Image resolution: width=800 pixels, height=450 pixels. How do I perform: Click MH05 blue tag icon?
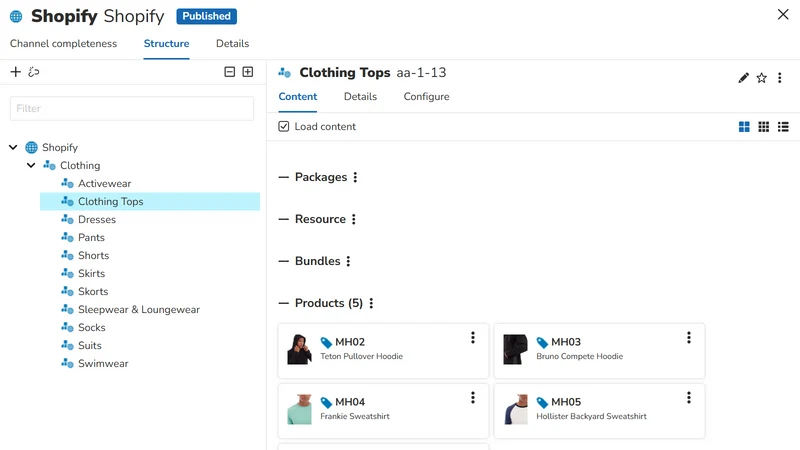click(542, 403)
